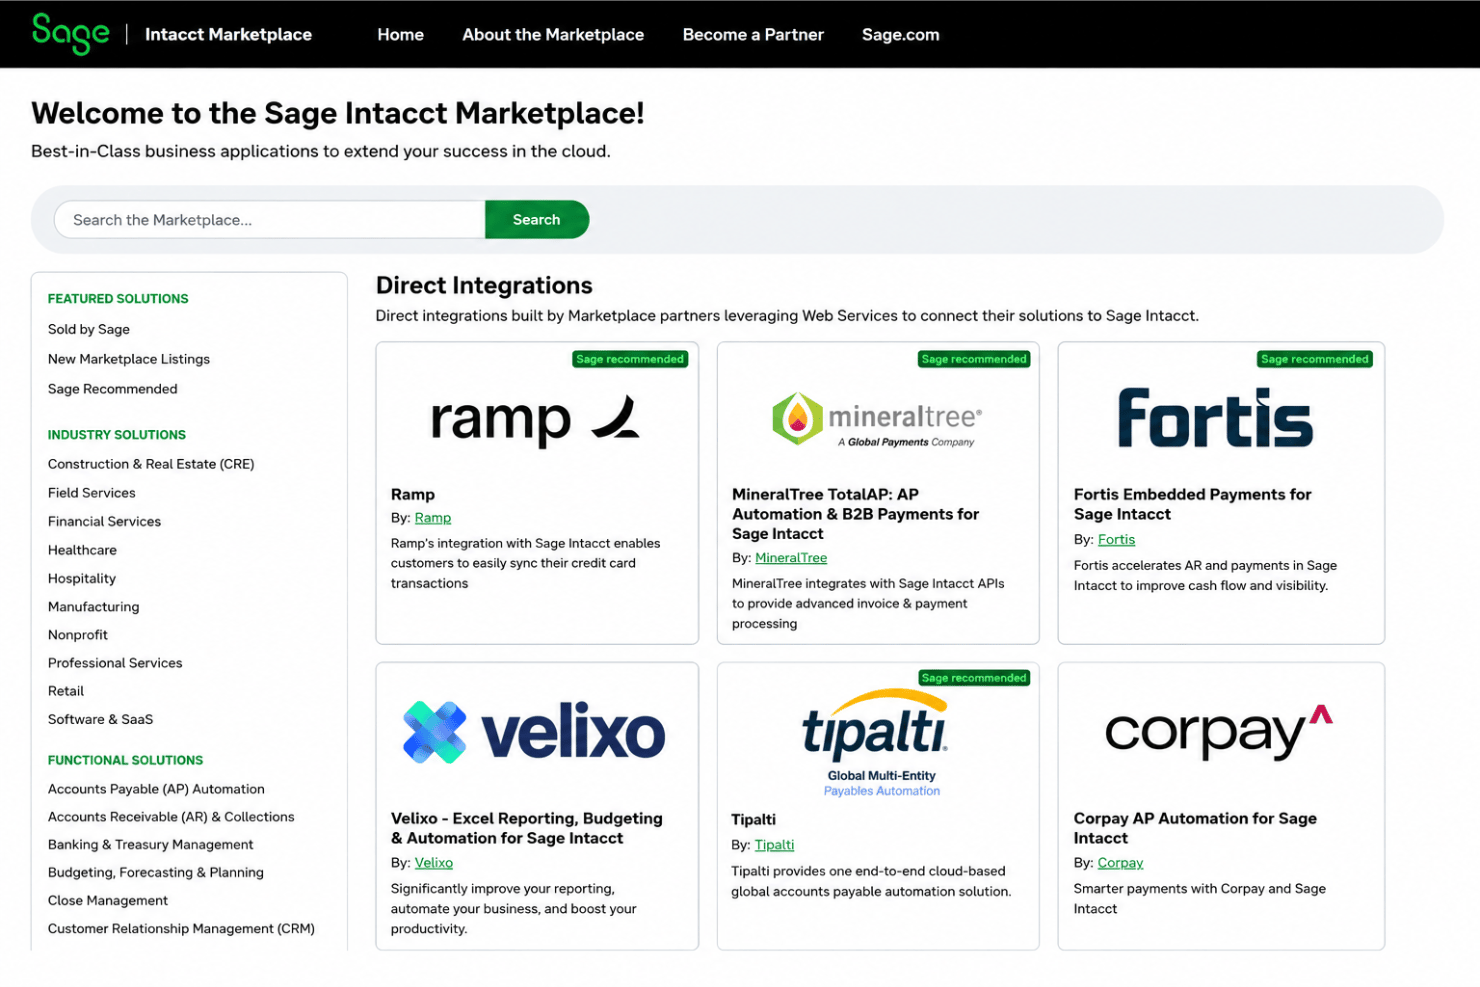Click Sage recommended badge on Fortis card

1315,359
